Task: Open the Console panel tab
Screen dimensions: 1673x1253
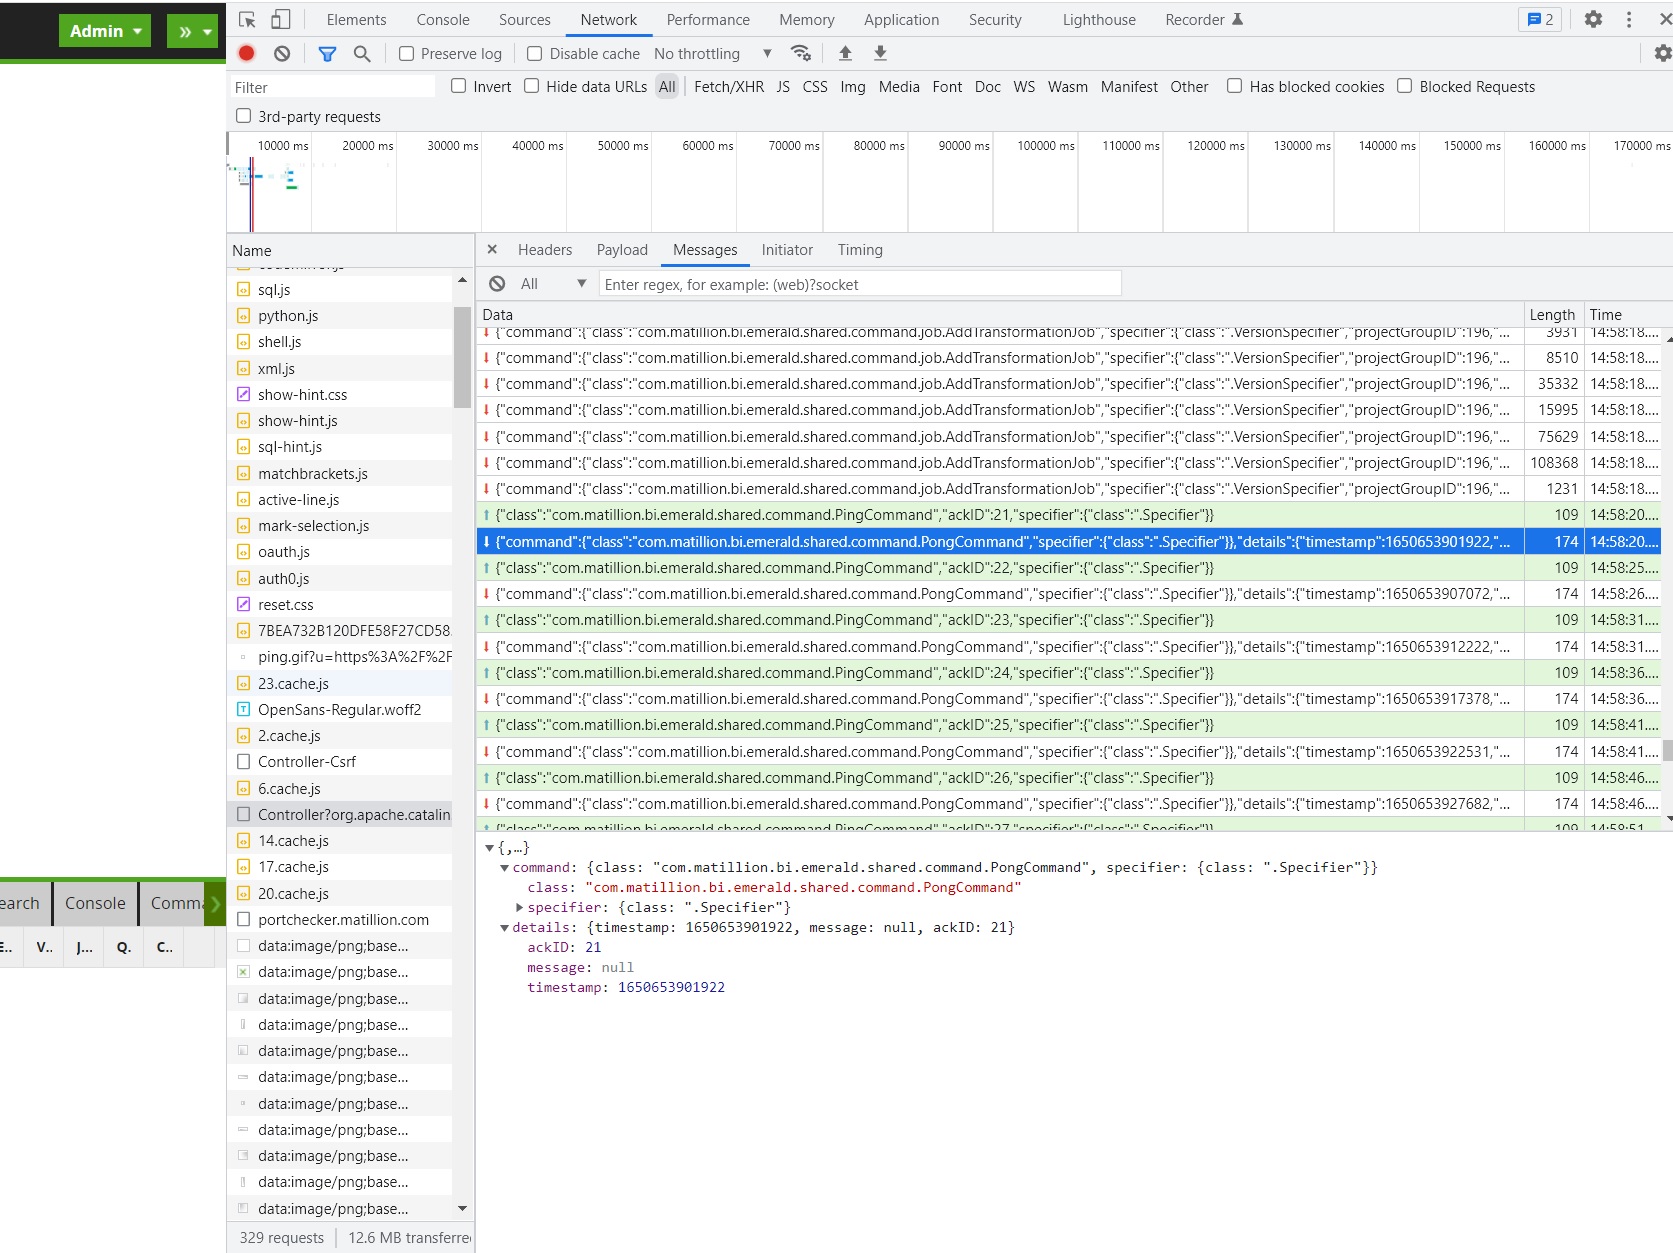Action: 442,20
